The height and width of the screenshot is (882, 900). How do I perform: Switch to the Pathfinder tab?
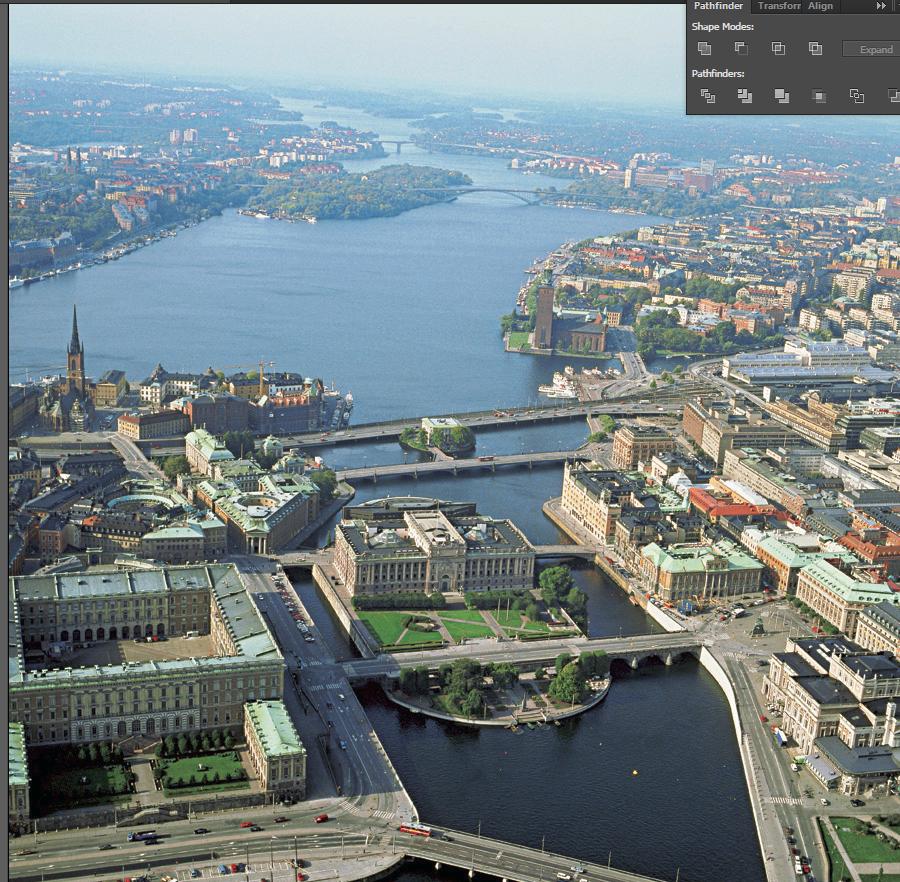coord(718,6)
